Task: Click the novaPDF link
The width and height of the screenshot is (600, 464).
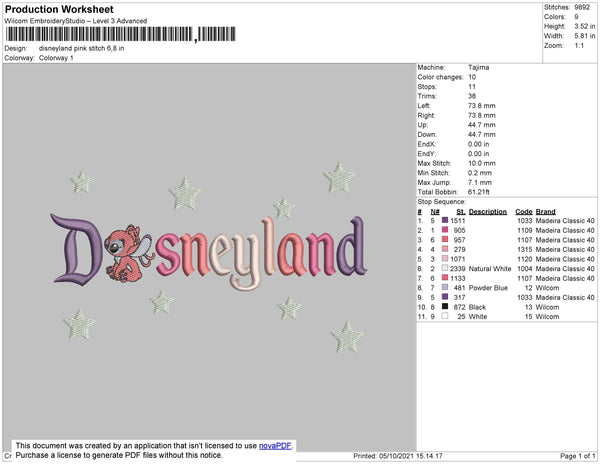Action: point(275,446)
